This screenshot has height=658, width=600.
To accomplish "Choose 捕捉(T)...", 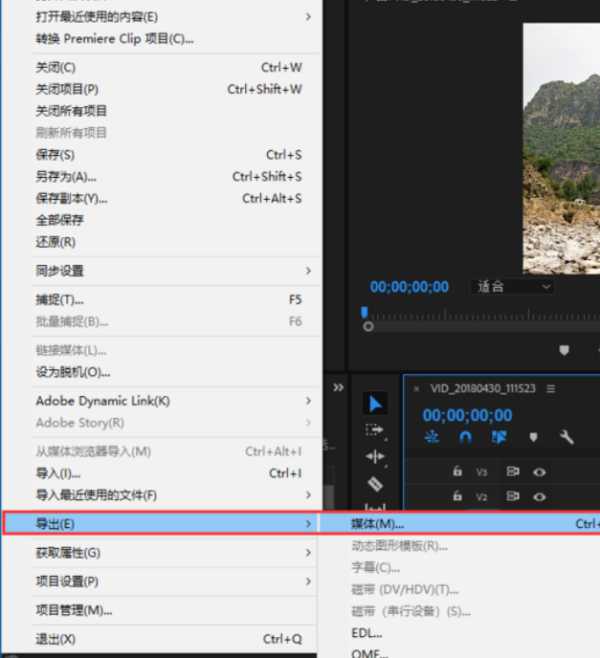I will 175,300.
